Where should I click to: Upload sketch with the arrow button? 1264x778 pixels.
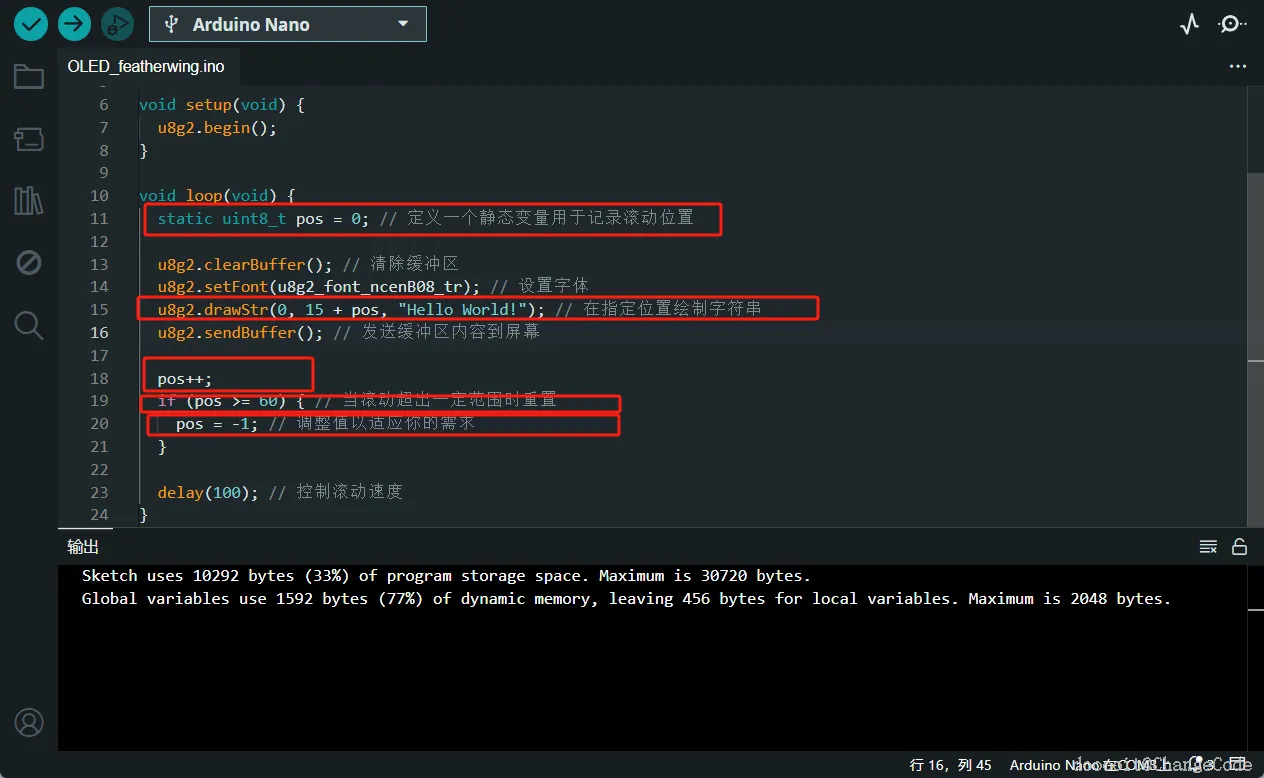[x=74, y=24]
